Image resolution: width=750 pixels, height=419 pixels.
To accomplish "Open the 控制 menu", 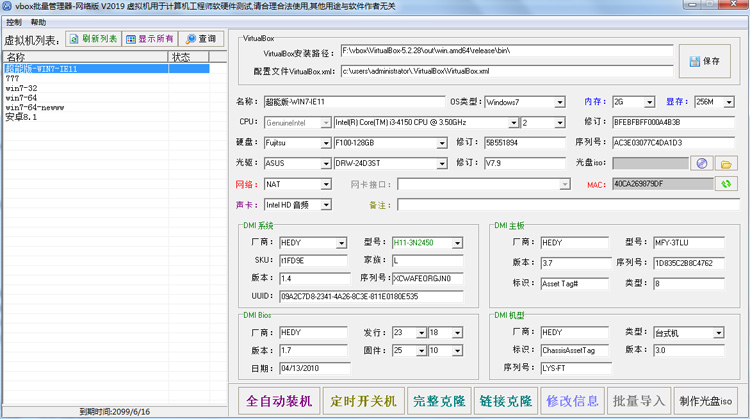I will pyautogui.click(x=14, y=22).
